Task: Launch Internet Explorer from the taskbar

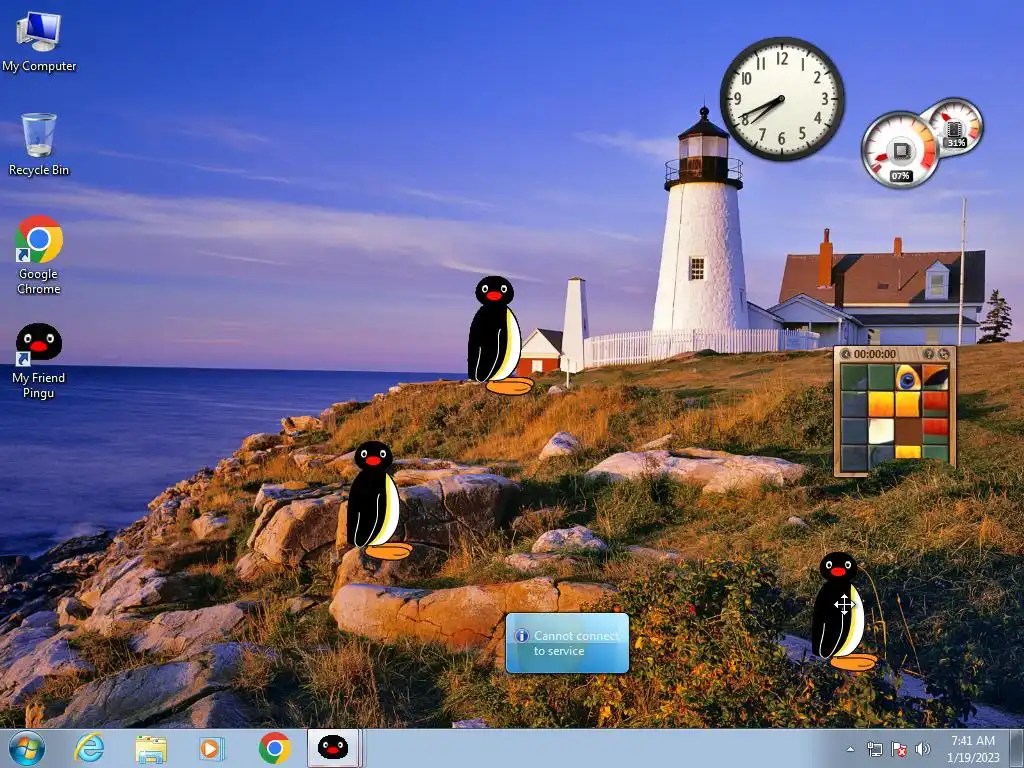Action: 89,748
